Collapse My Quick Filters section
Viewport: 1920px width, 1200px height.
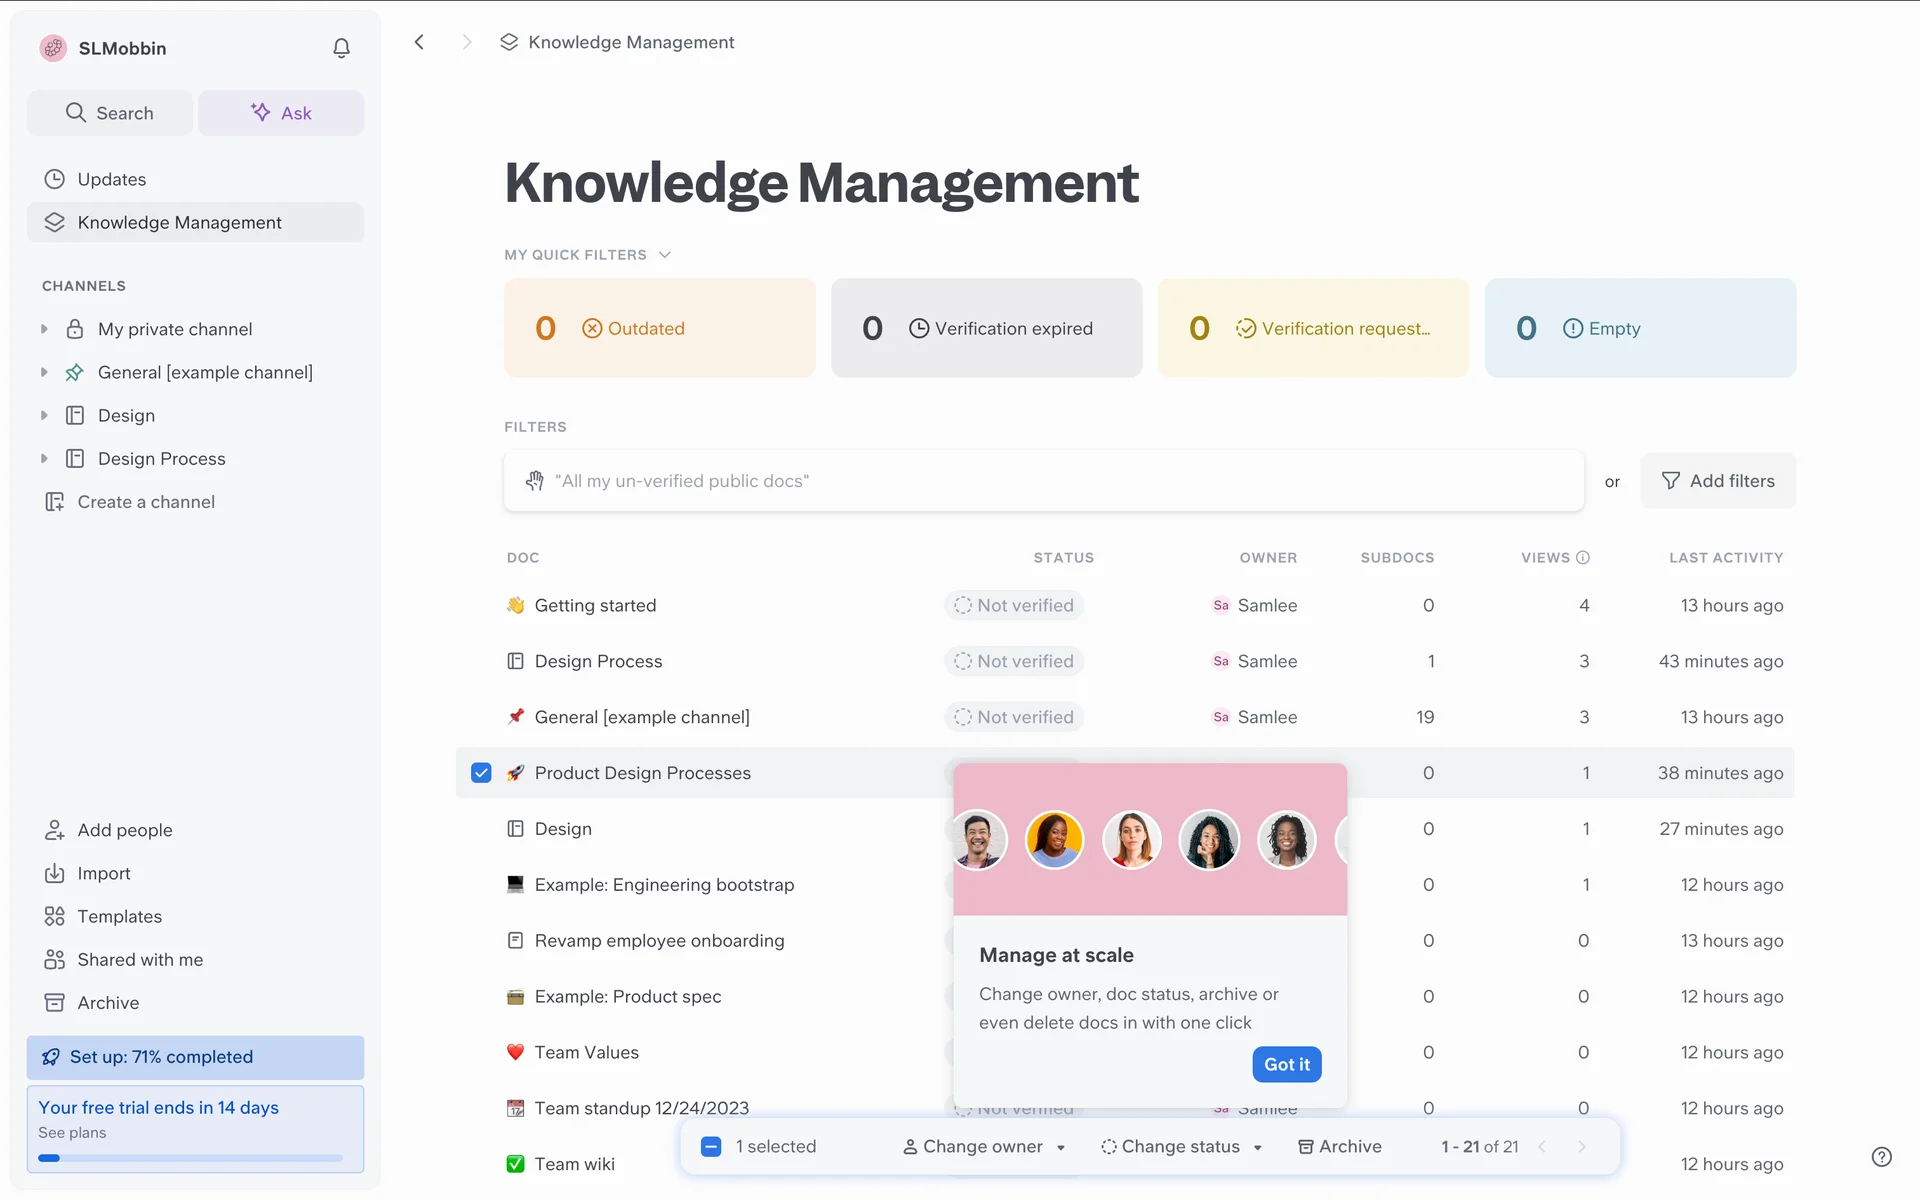(x=664, y=255)
